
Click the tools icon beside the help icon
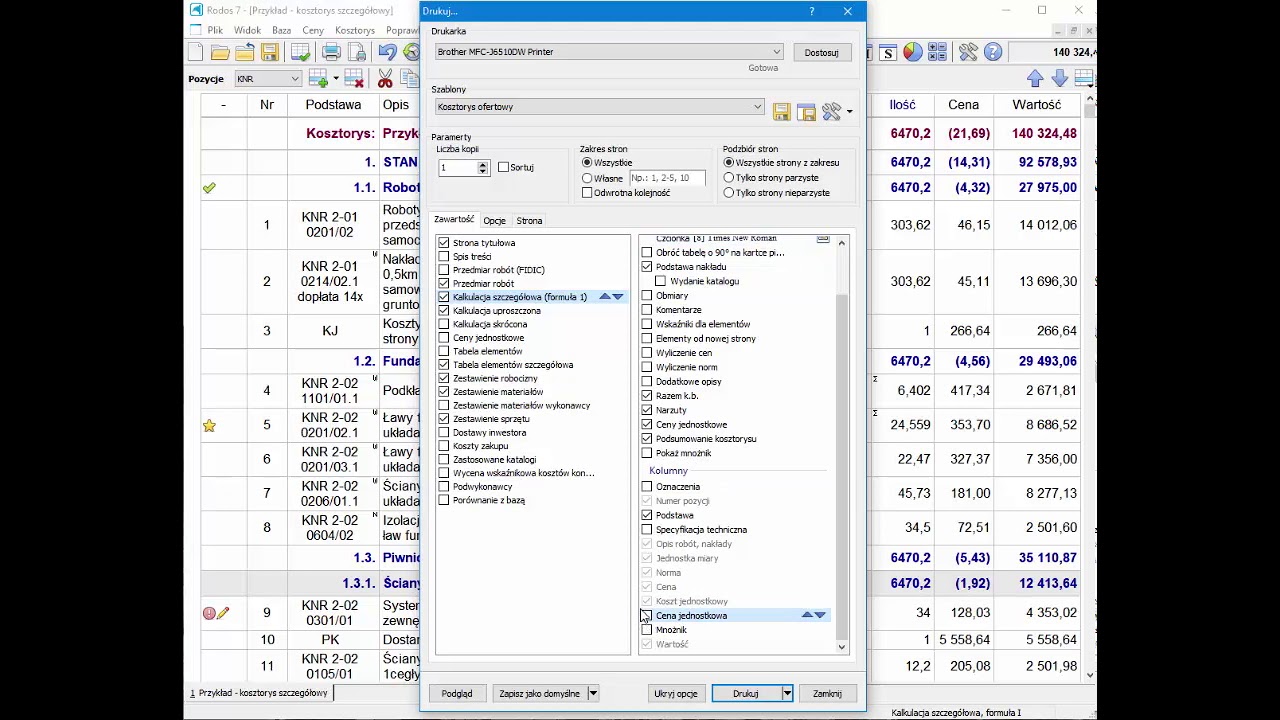coord(968,52)
